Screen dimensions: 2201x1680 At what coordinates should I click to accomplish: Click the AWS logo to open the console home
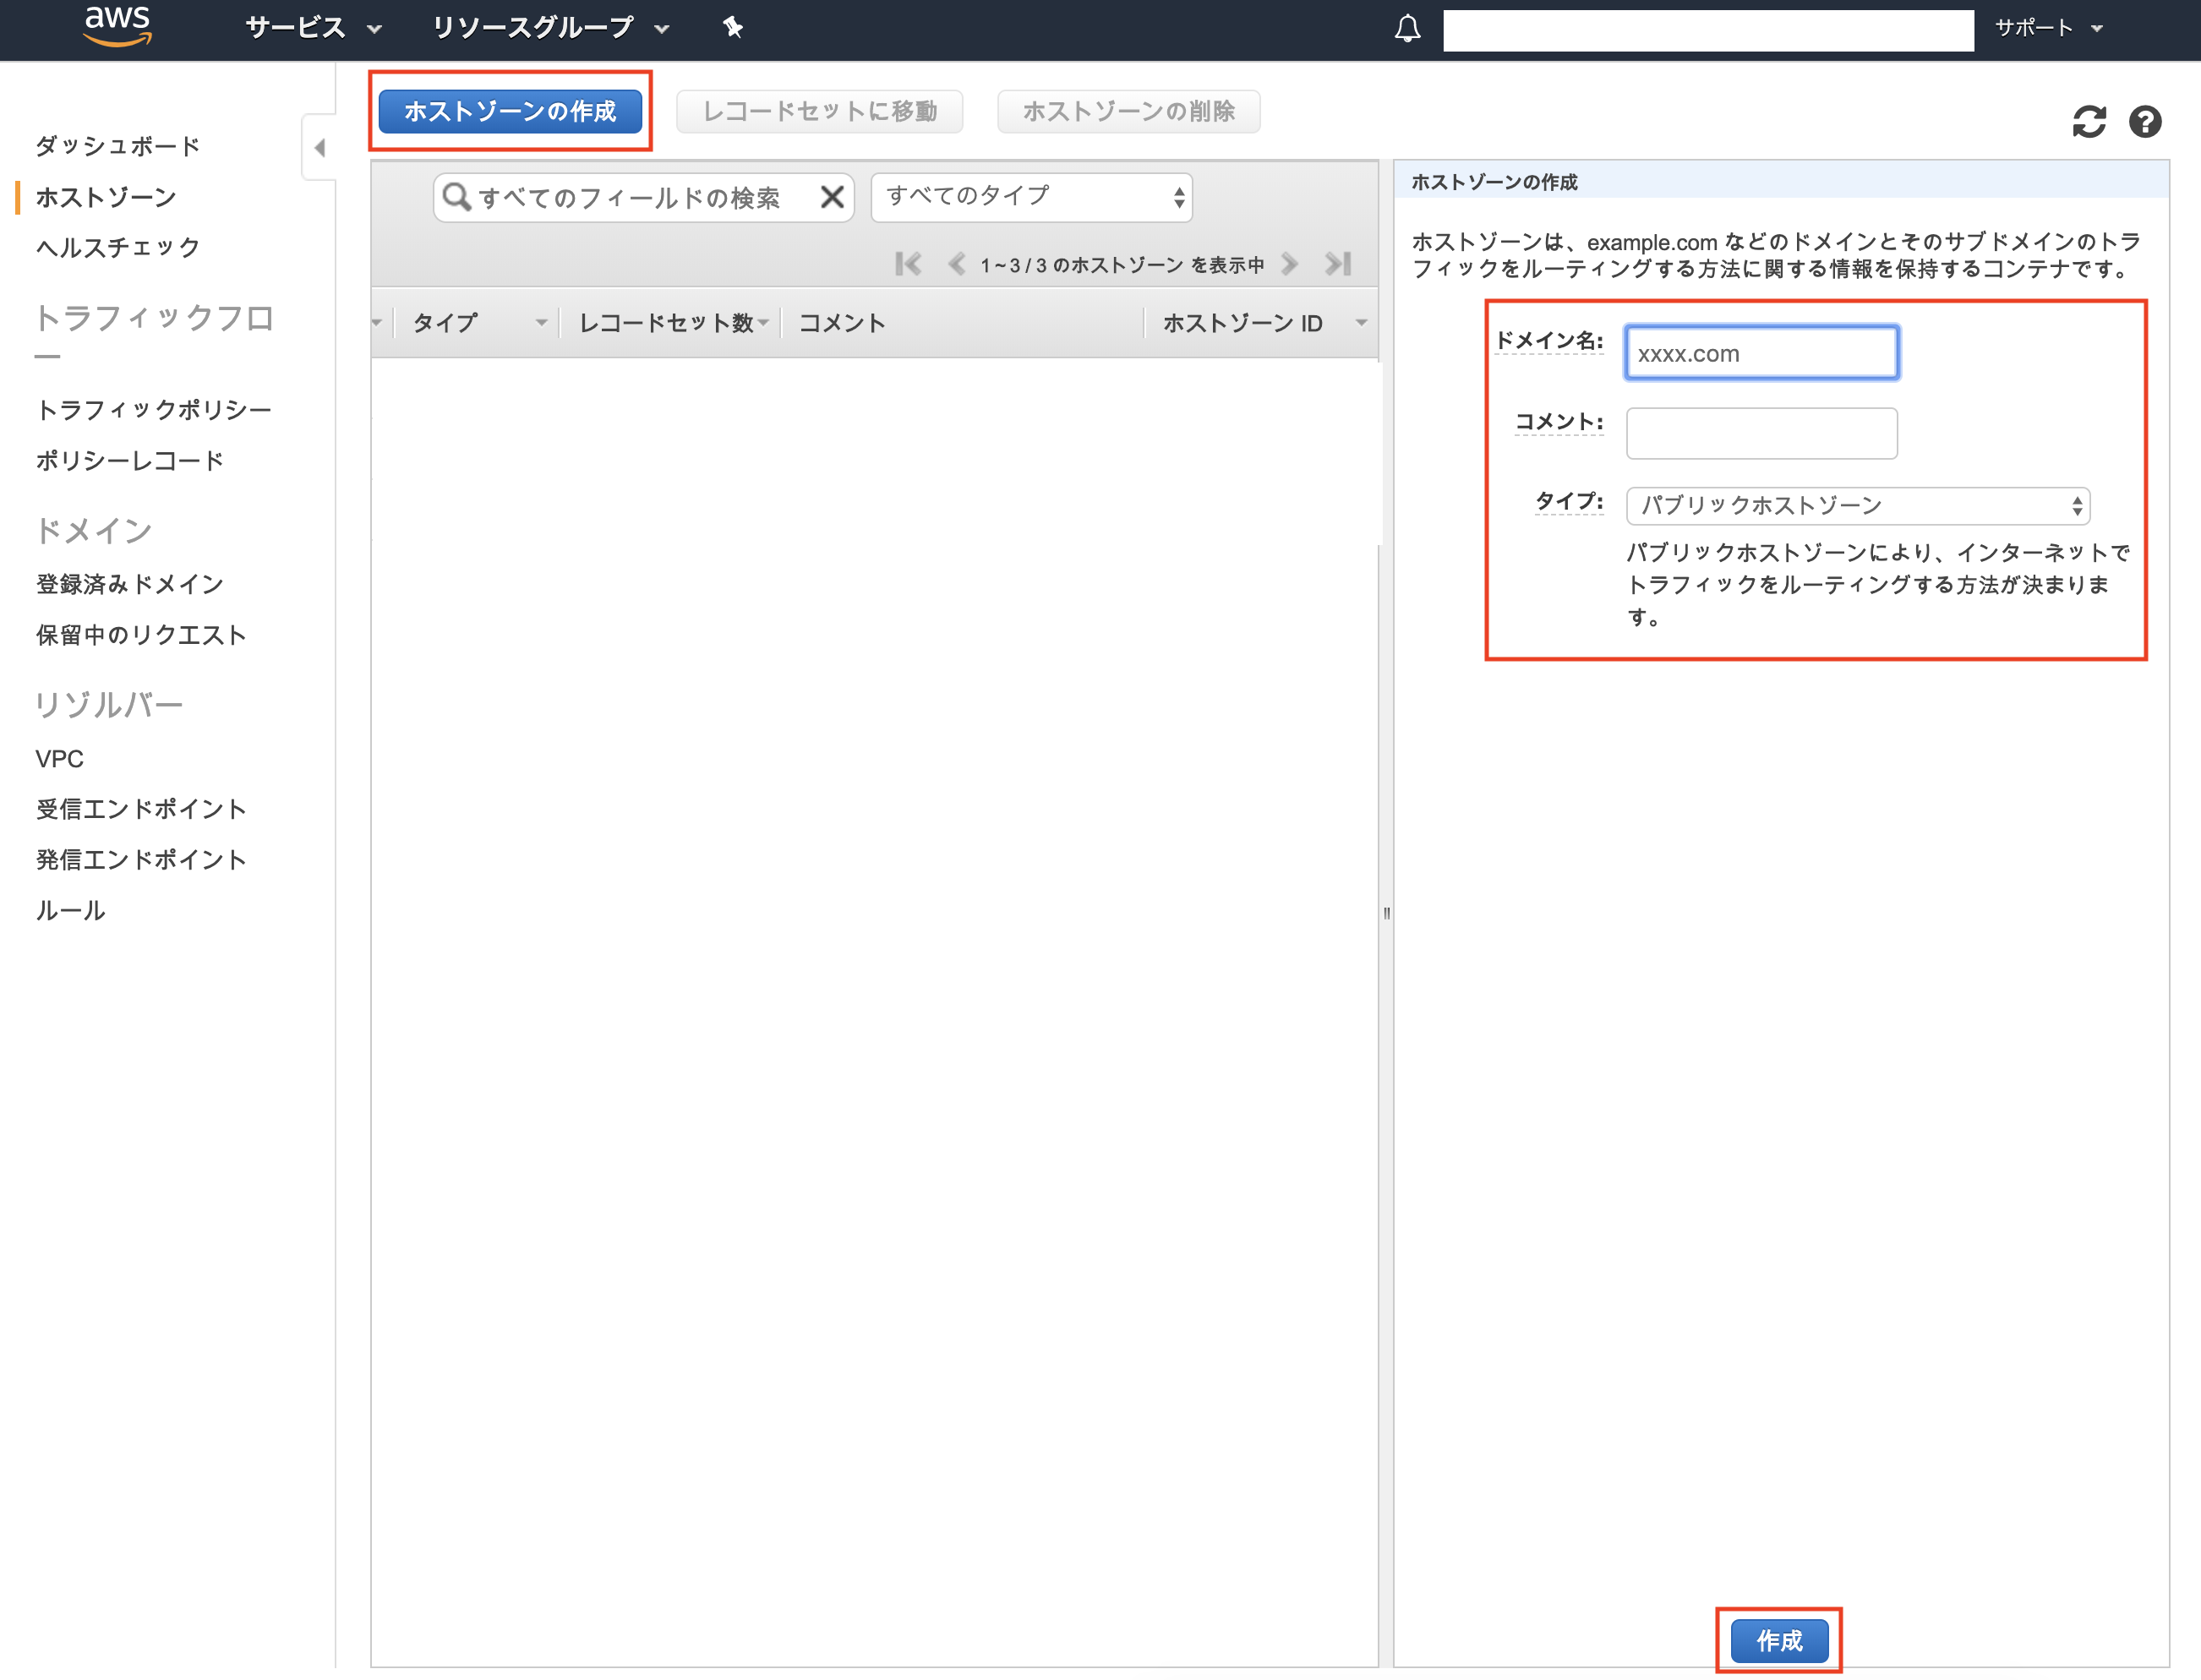coord(117,27)
